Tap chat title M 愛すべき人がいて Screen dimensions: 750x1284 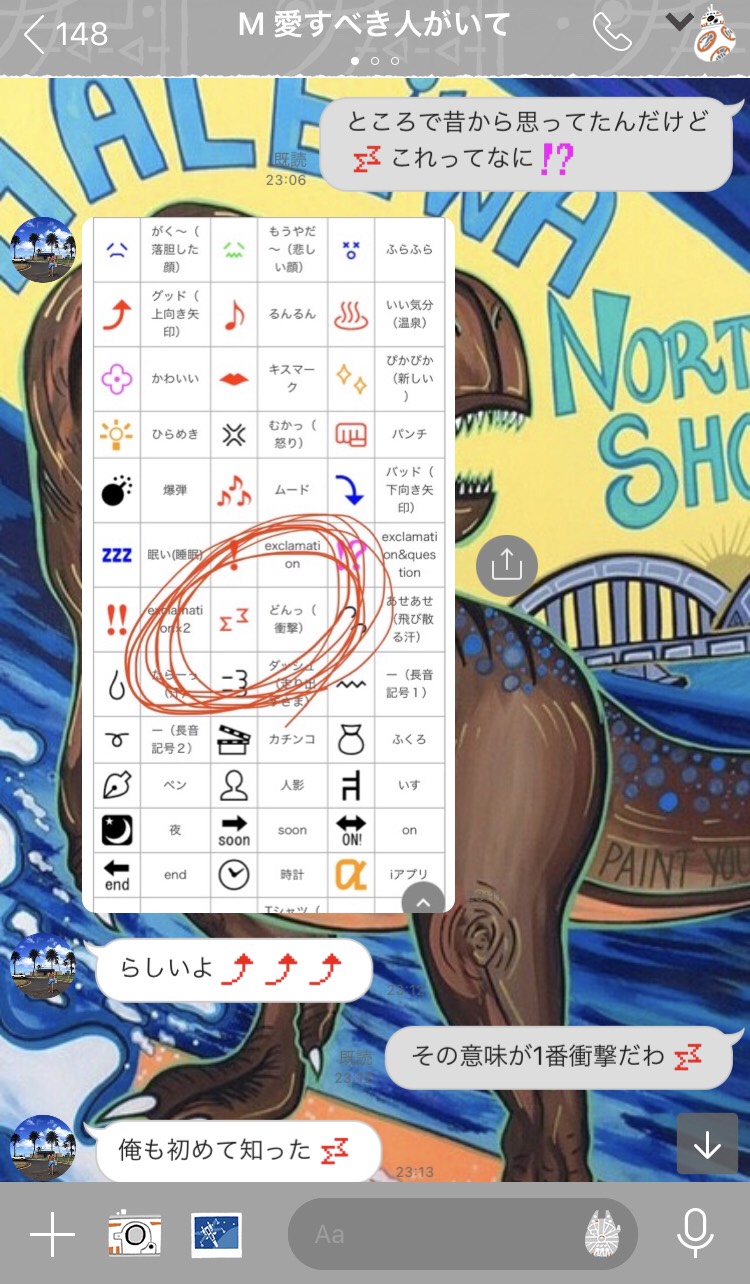[374, 25]
